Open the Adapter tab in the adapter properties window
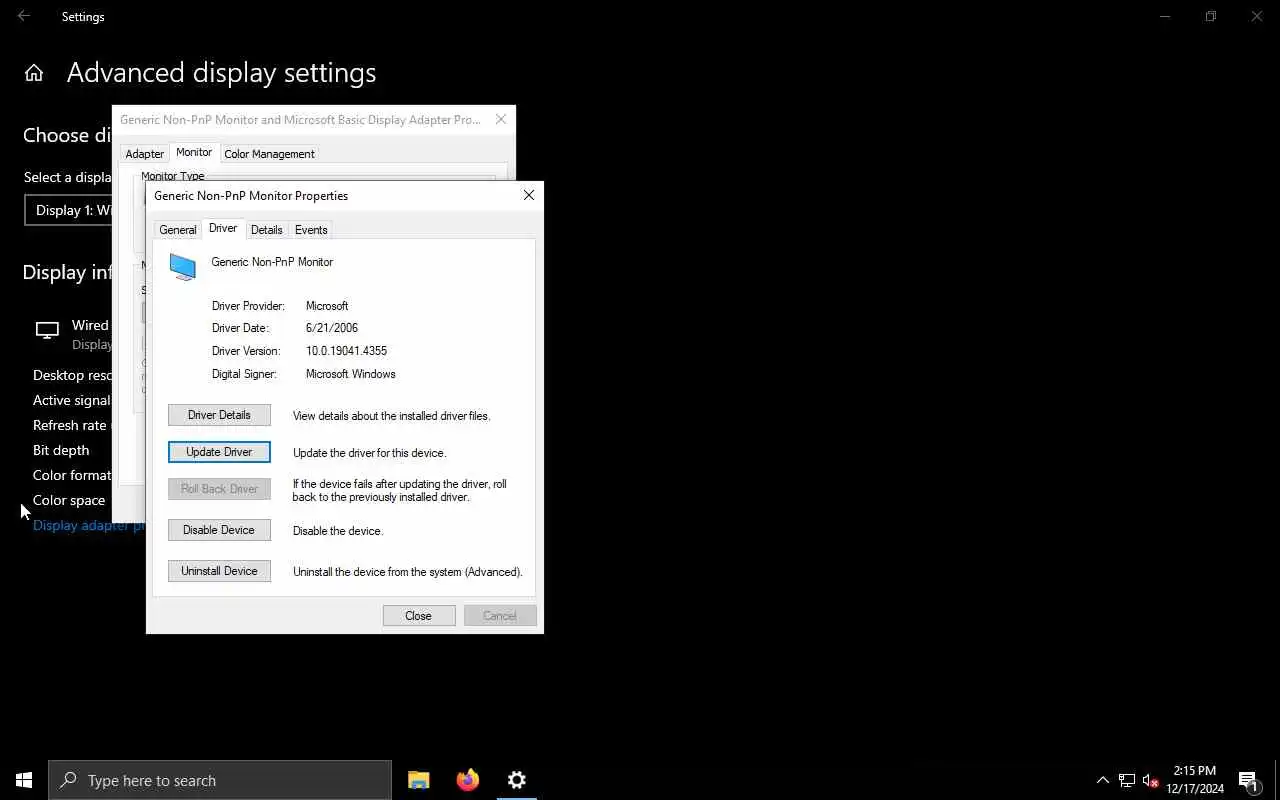The height and width of the screenshot is (800, 1280). point(145,154)
